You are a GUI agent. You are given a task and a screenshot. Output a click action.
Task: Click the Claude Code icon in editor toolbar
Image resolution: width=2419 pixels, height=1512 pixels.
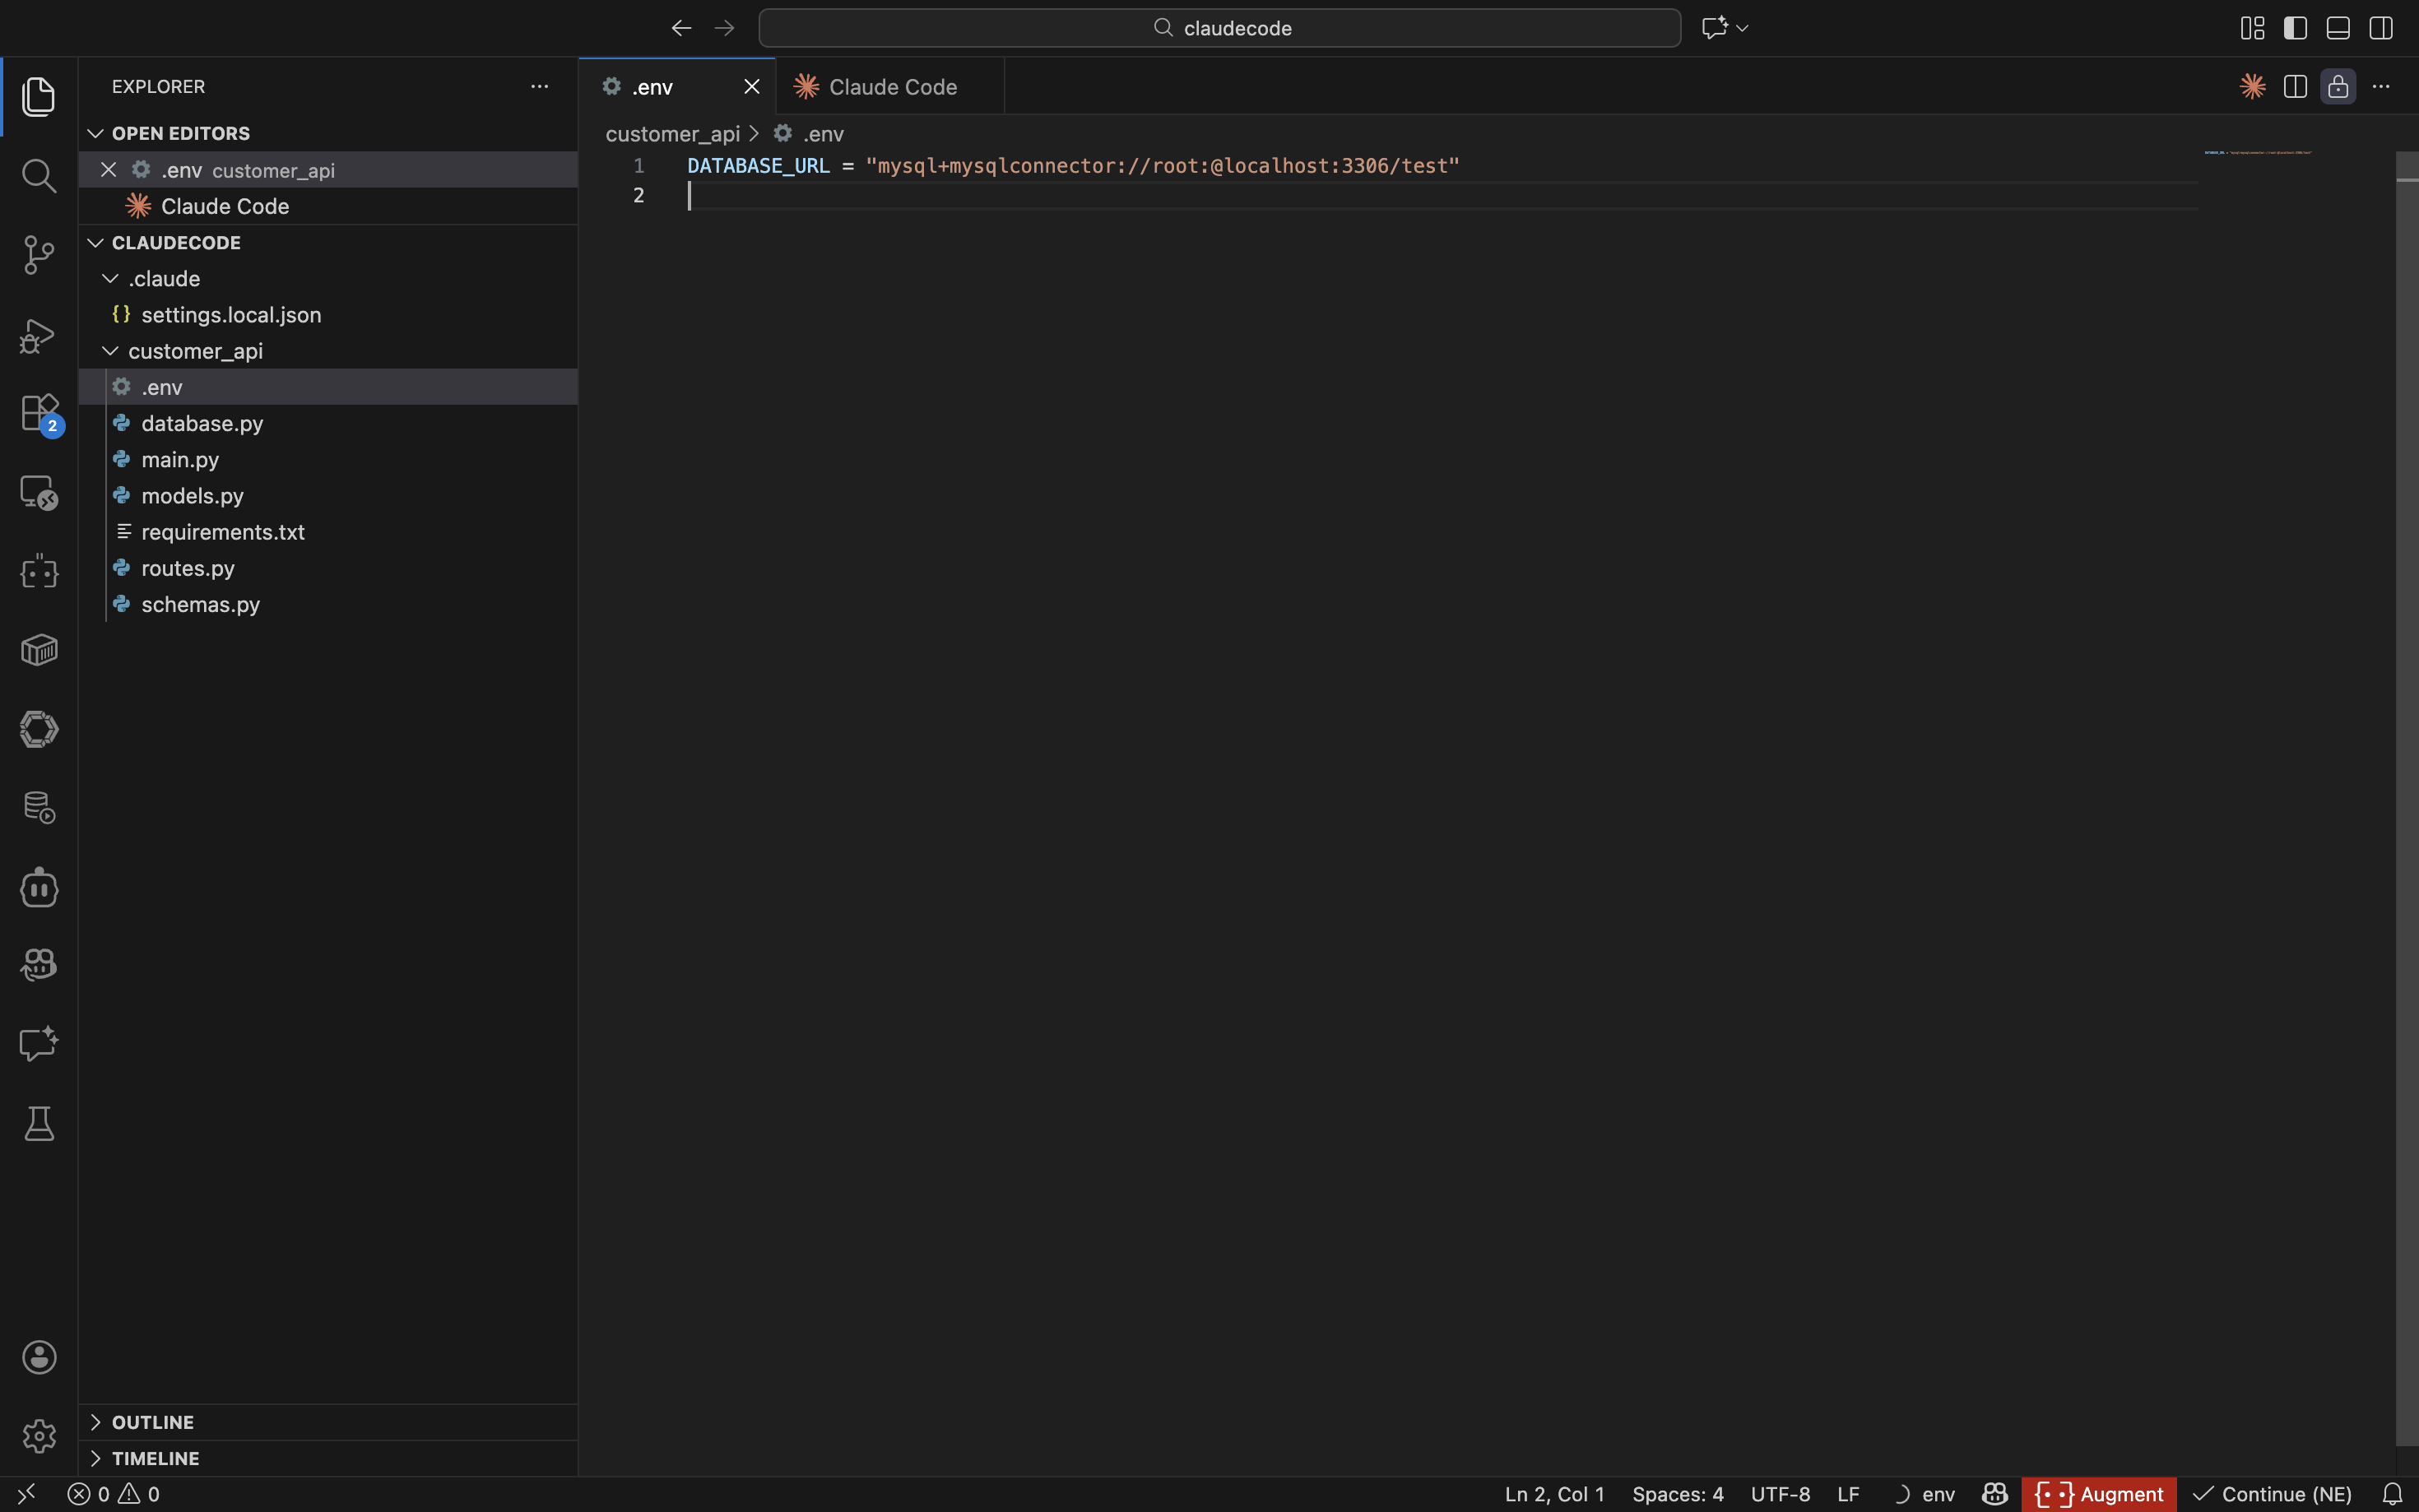pos(2252,87)
